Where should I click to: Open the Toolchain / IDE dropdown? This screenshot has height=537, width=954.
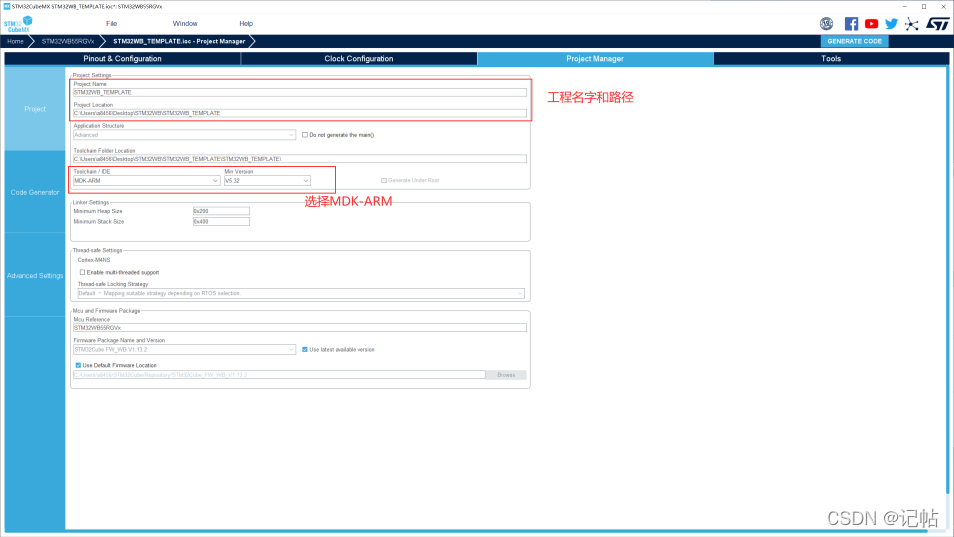[x=146, y=181]
